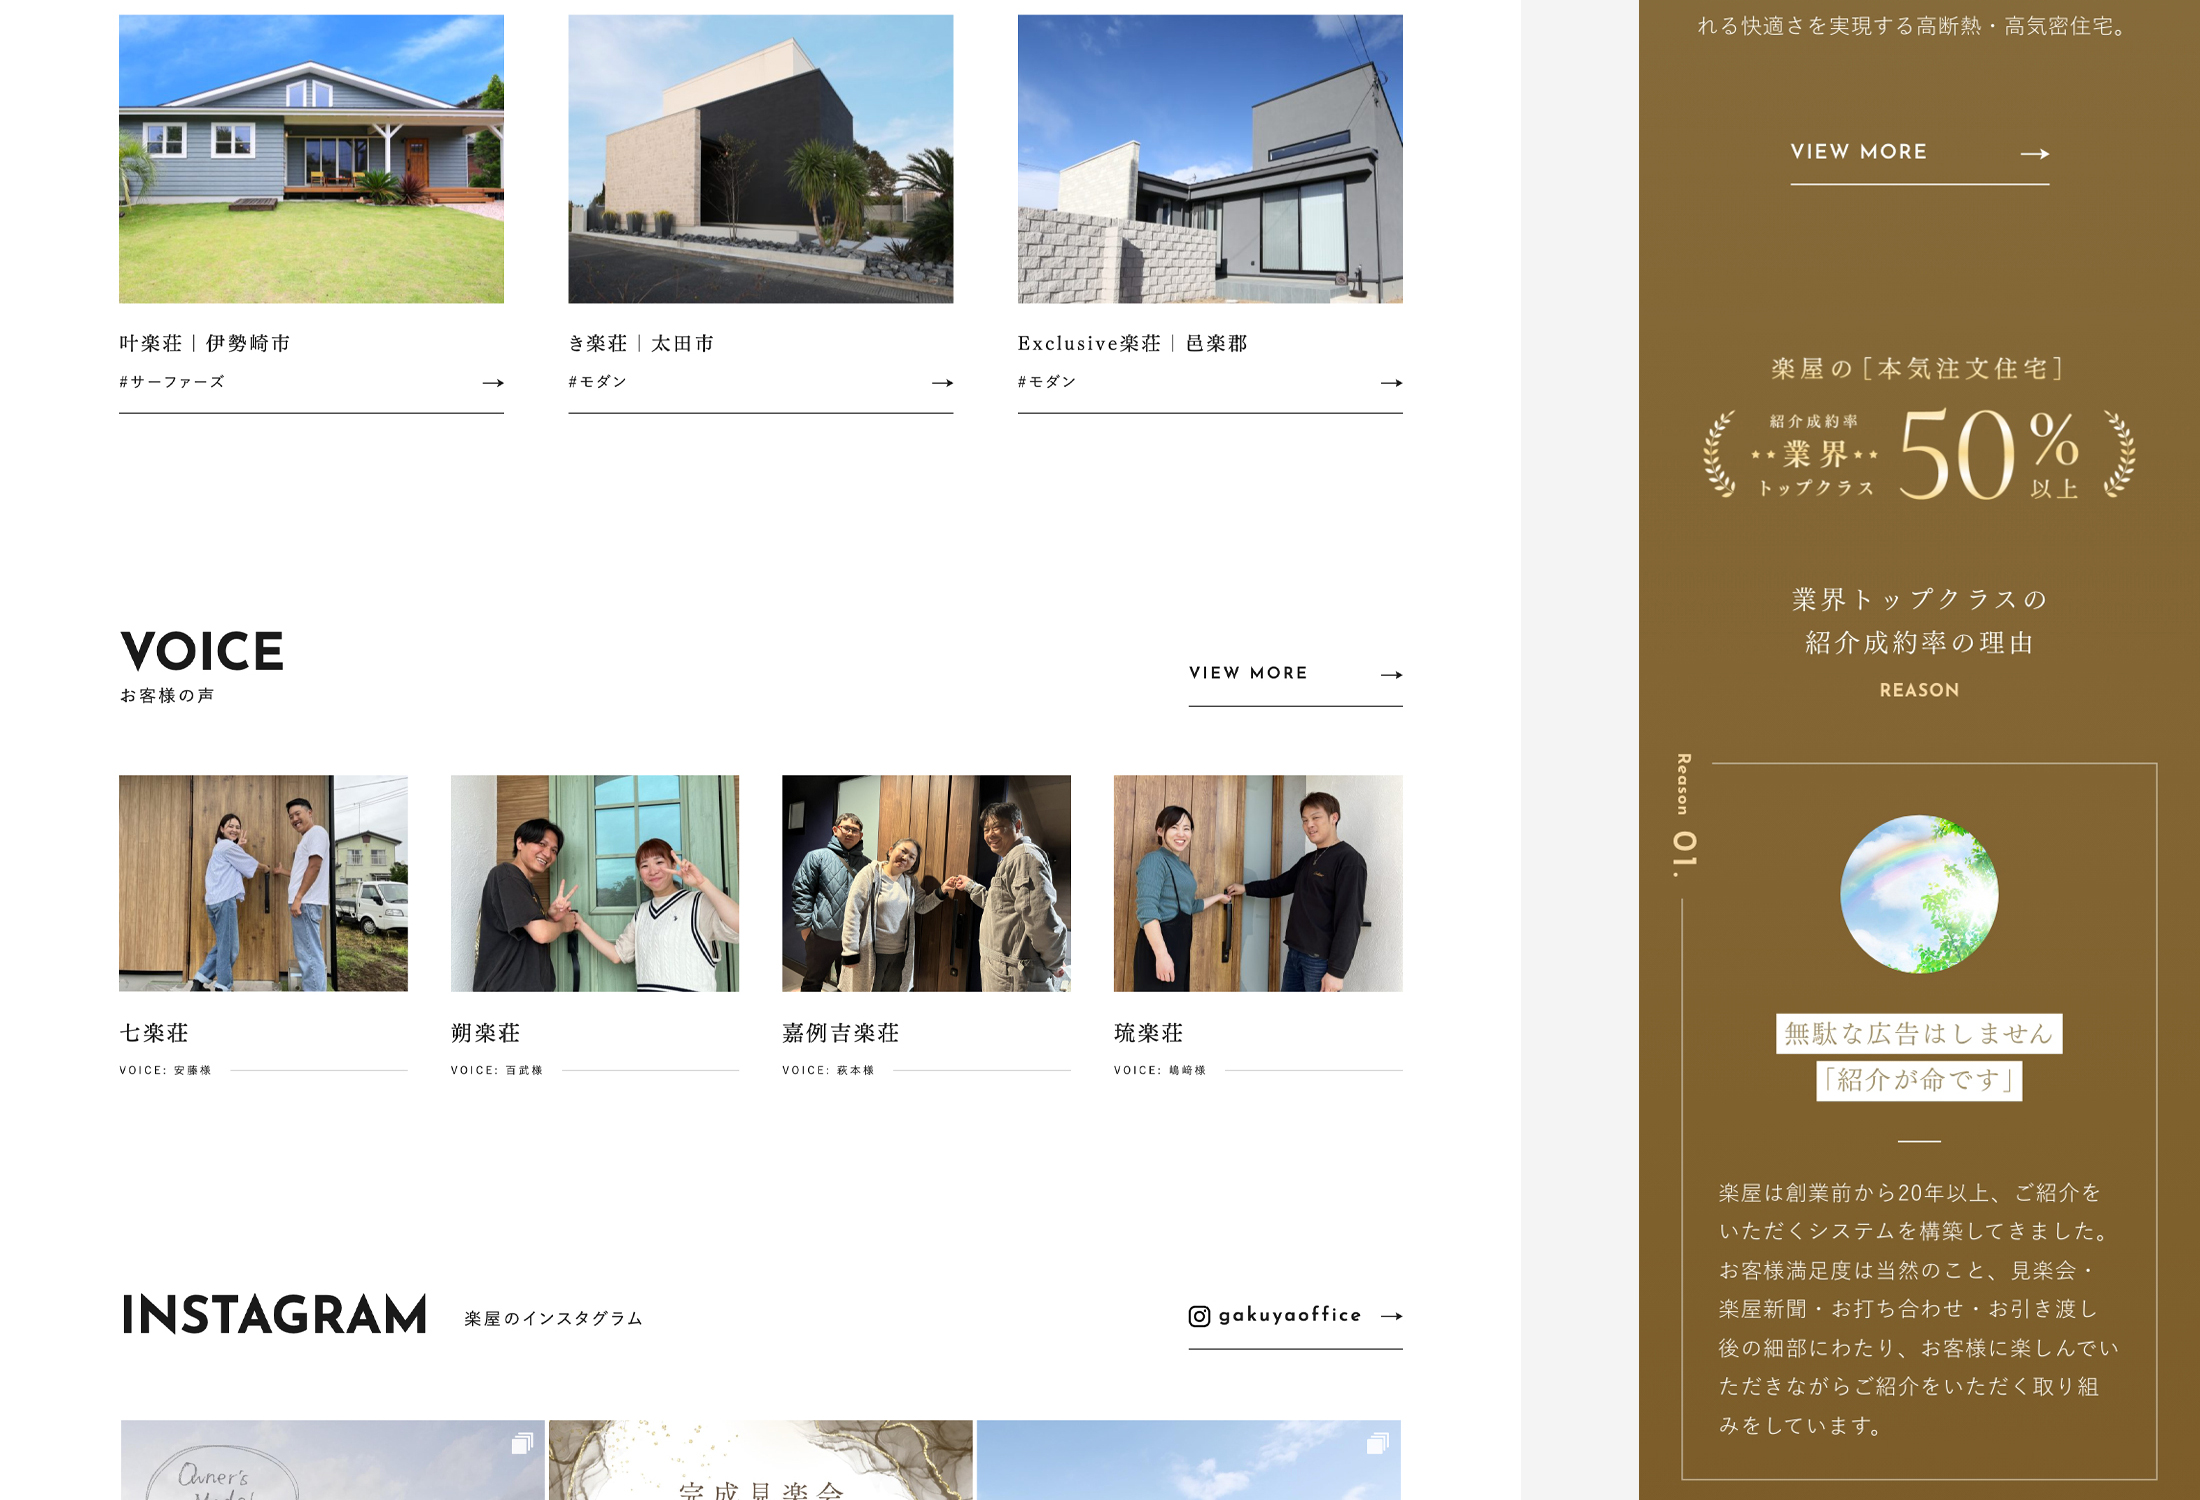Click the rainbow circle image in Reason 01
The image size is (2200, 1500).
pos(1919,894)
